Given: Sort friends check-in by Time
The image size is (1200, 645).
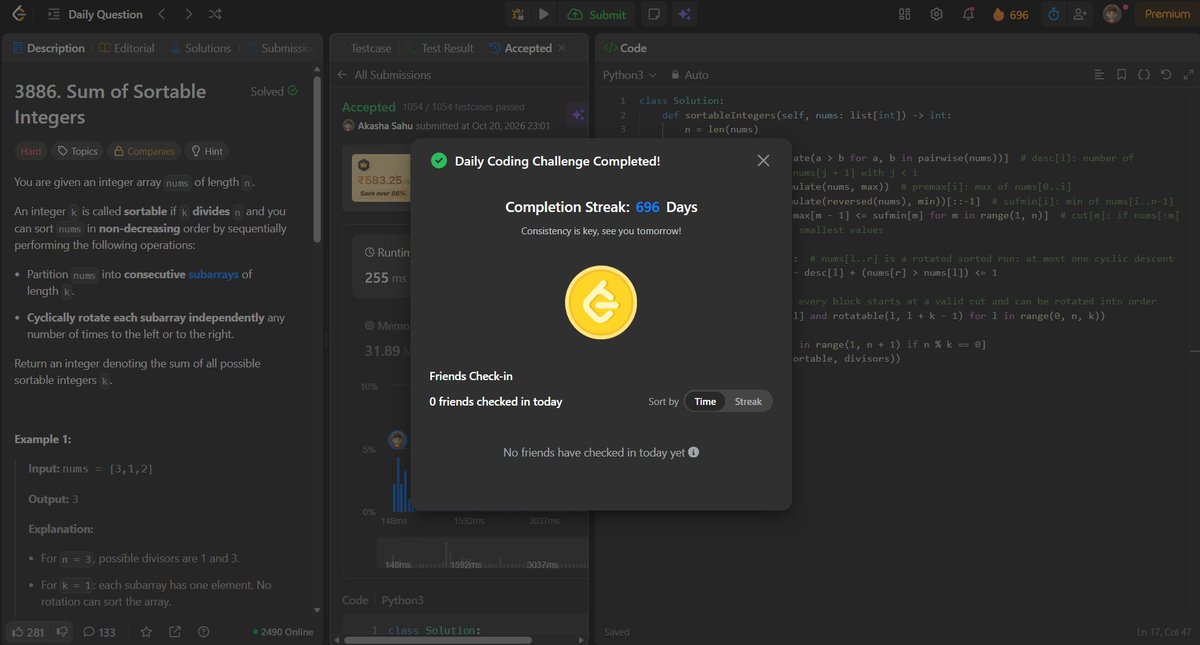Looking at the screenshot, I should (x=705, y=401).
